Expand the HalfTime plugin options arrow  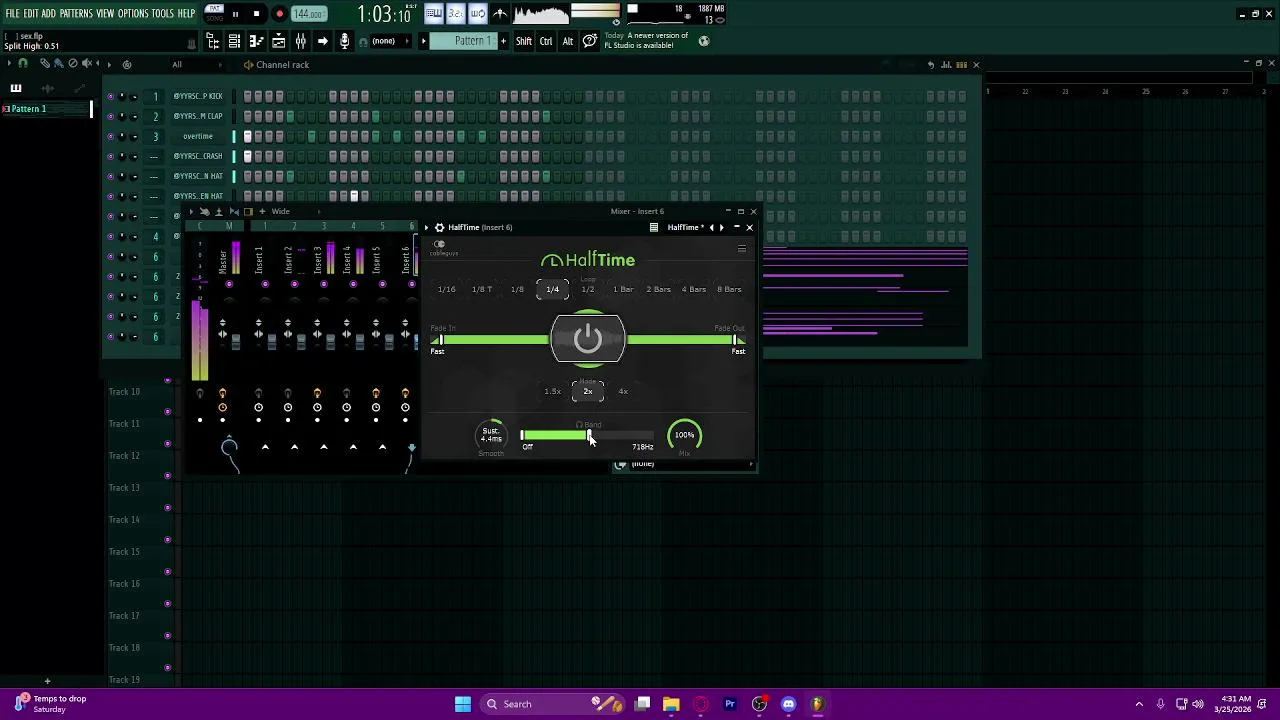pos(427,227)
